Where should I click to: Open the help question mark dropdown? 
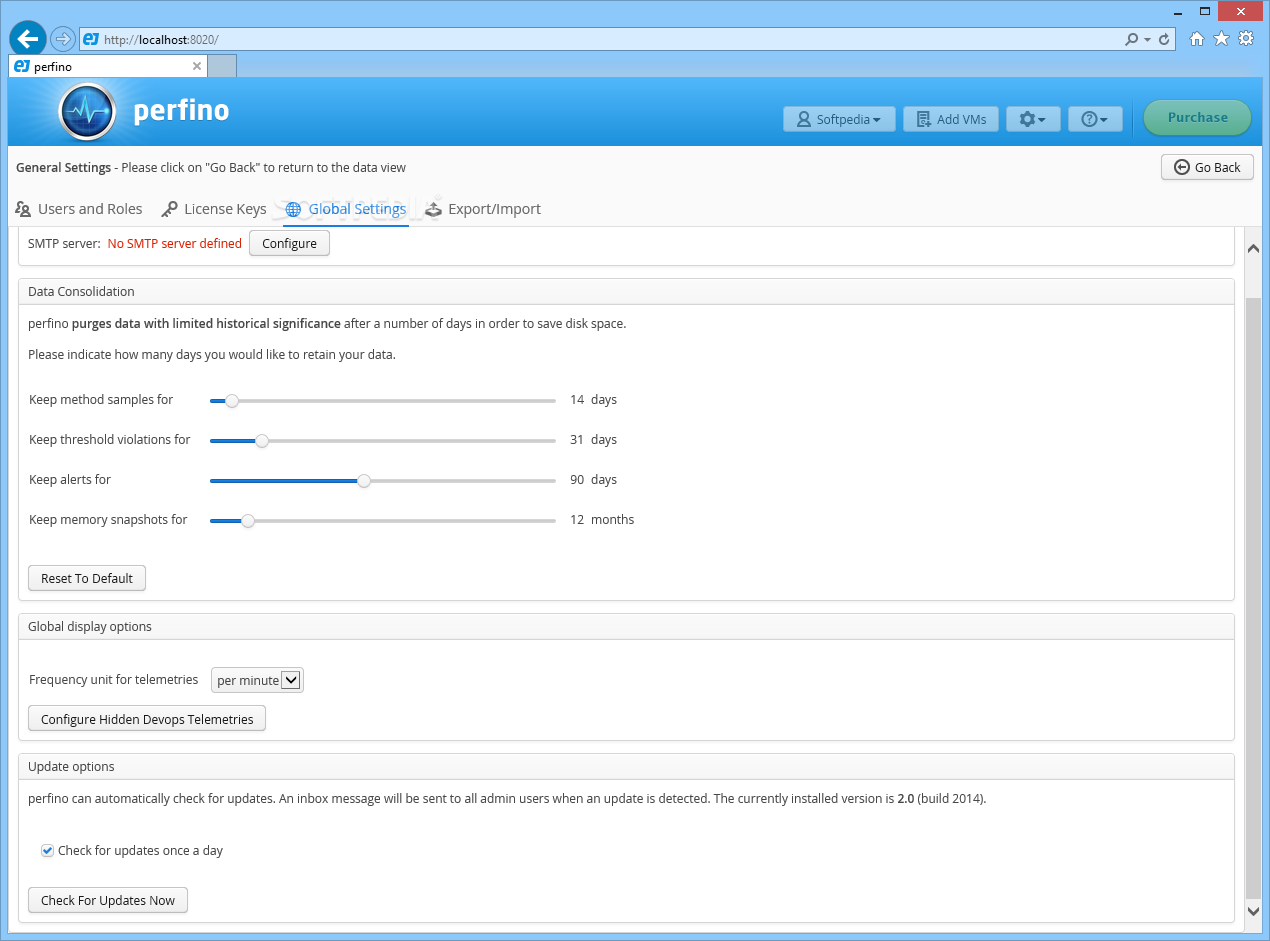tap(1095, 119)
